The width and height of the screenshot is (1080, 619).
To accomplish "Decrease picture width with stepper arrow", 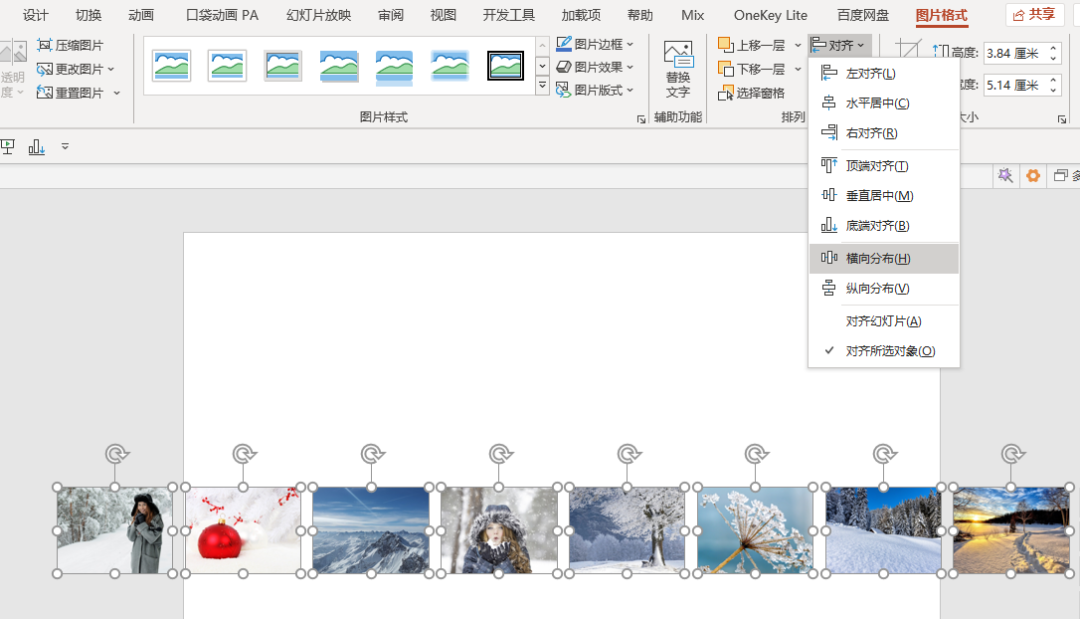I will click(x=1053, y=90).
